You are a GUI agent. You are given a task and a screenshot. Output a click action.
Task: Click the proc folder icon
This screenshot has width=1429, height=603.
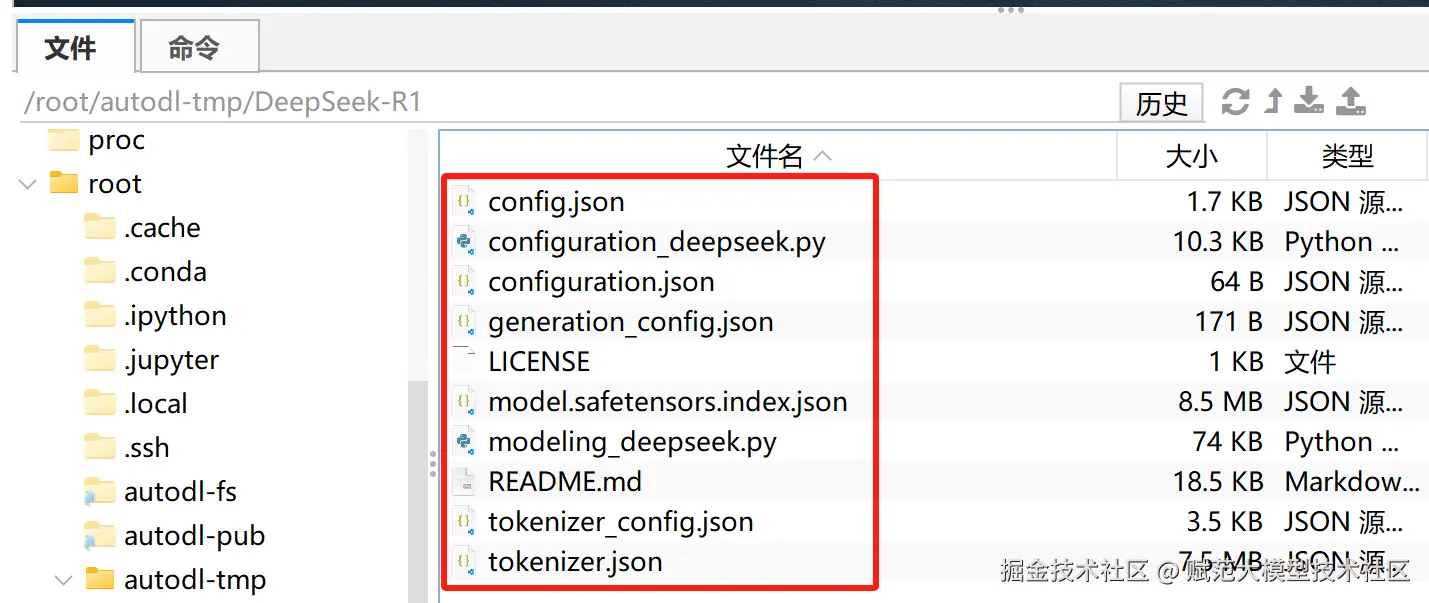pos(64,140)
